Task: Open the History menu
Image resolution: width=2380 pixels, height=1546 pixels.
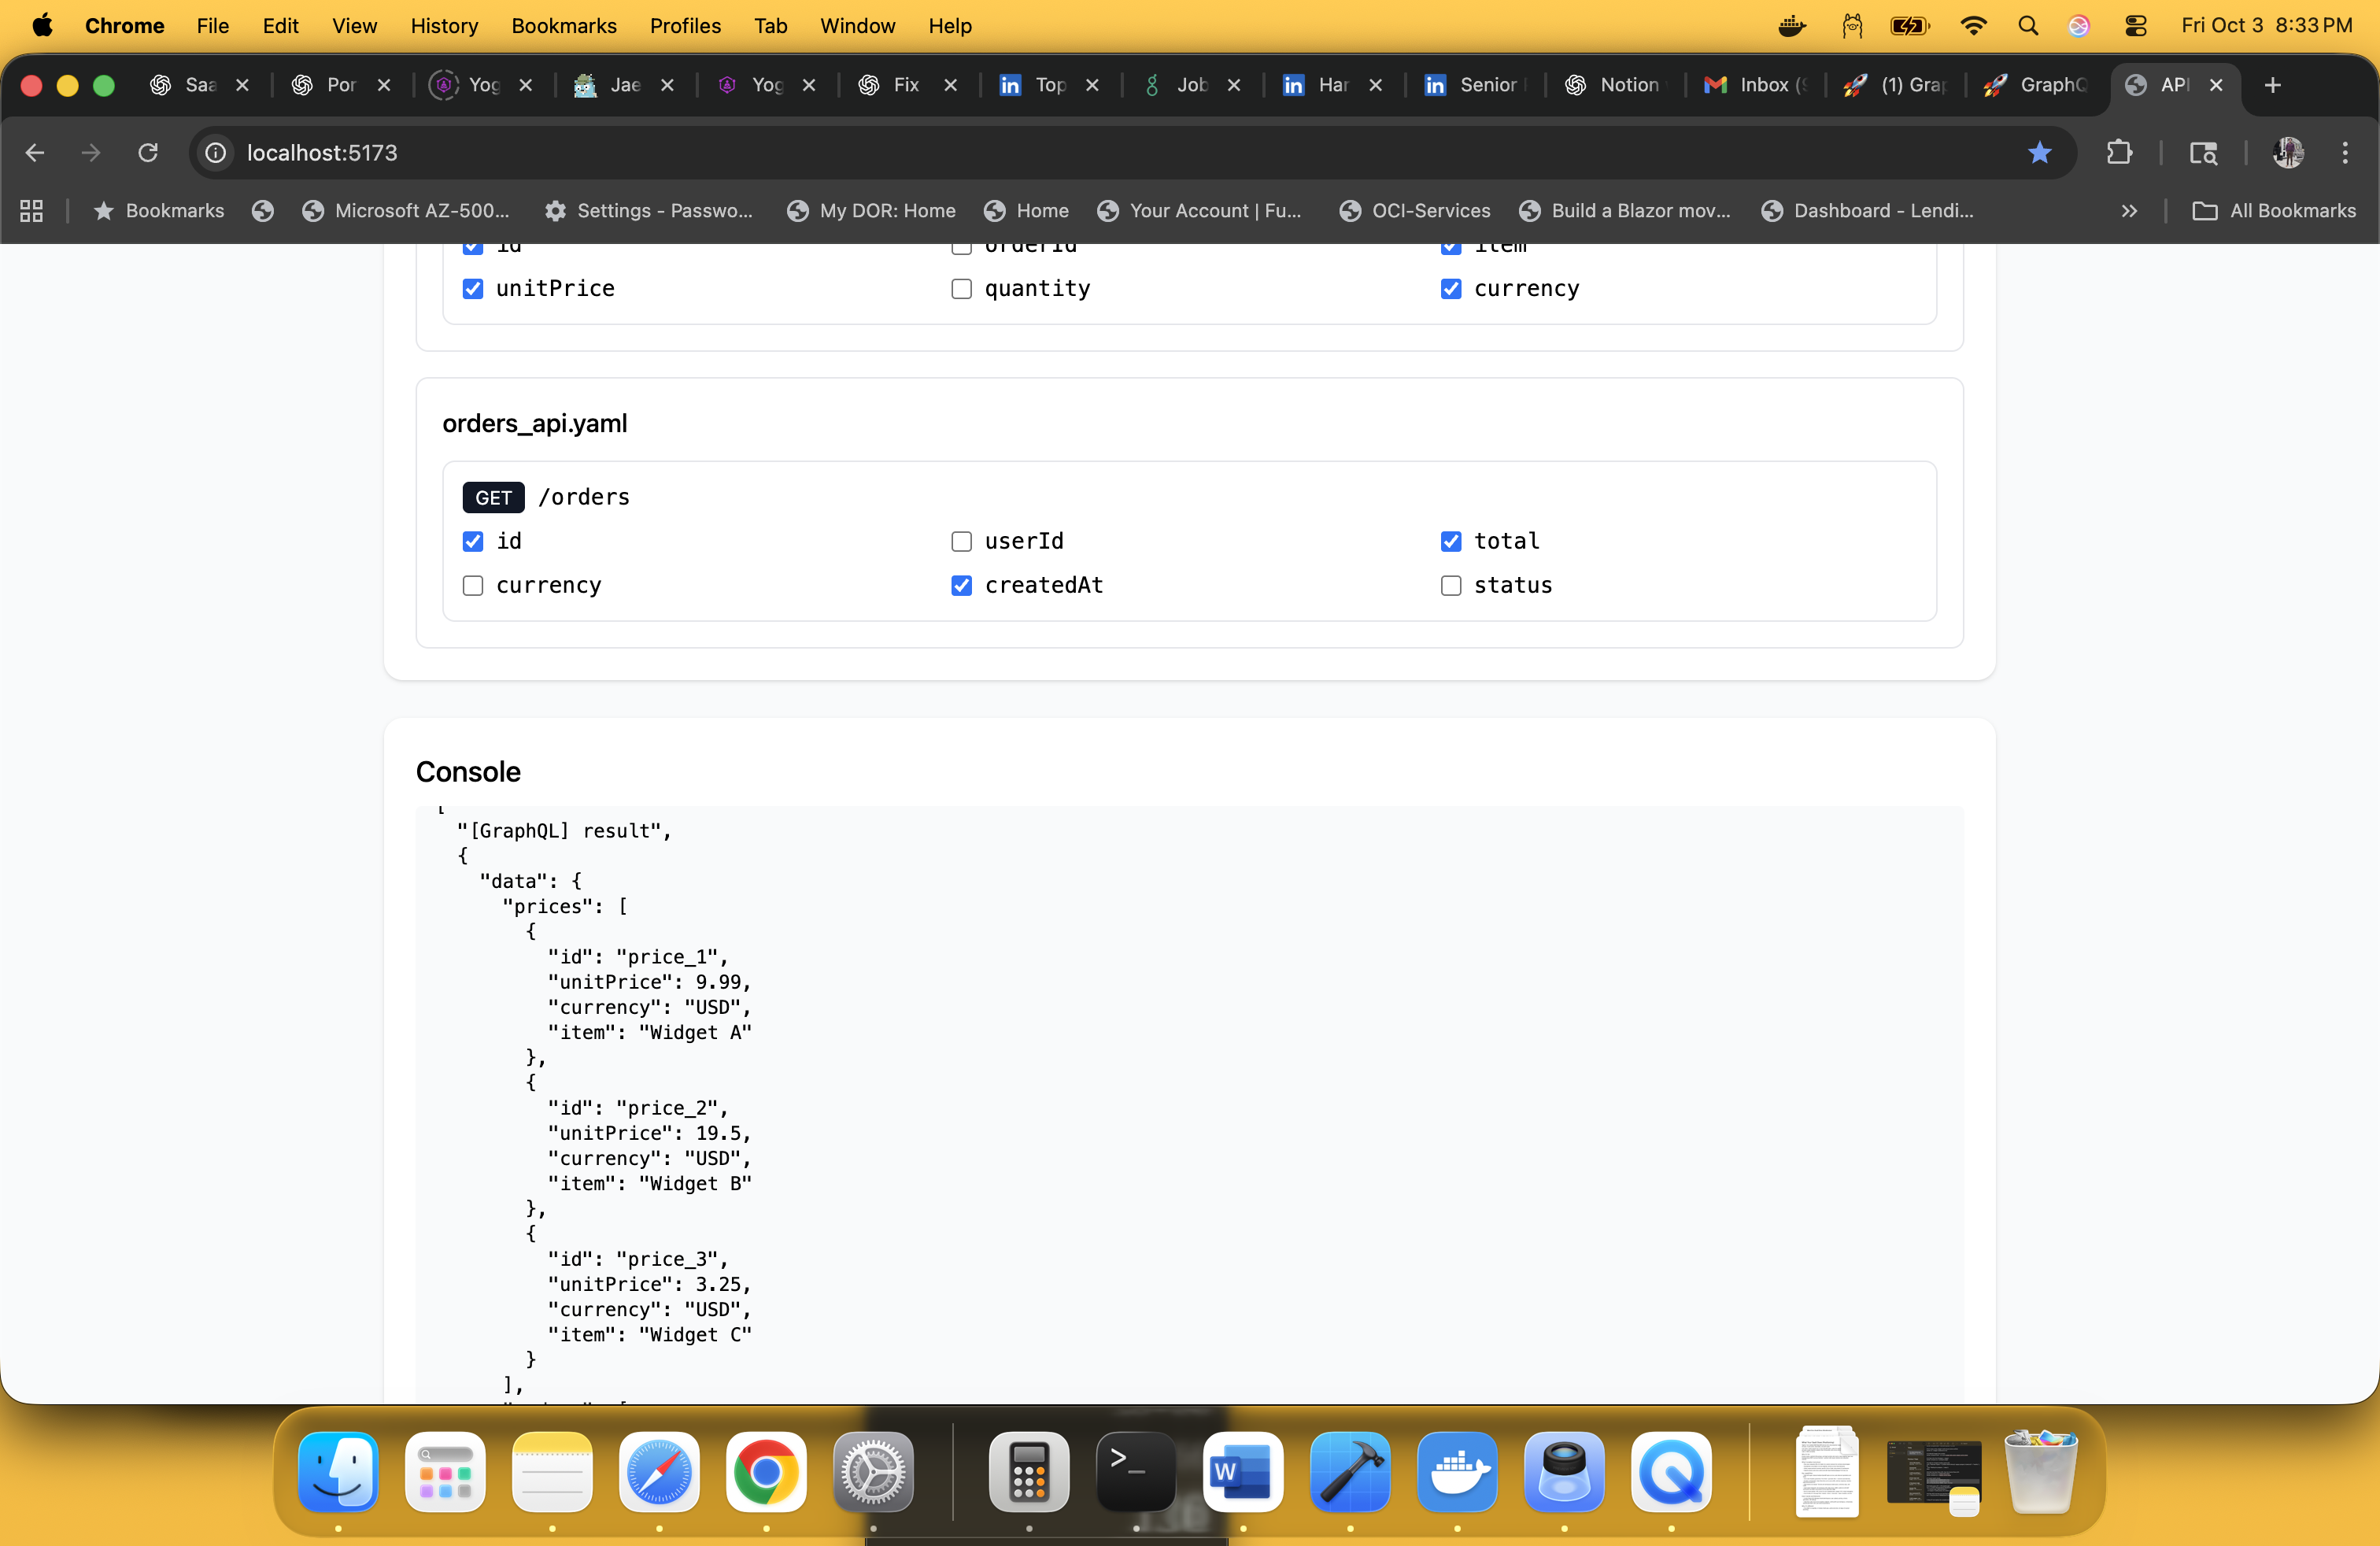Action: tap(444, 26)
